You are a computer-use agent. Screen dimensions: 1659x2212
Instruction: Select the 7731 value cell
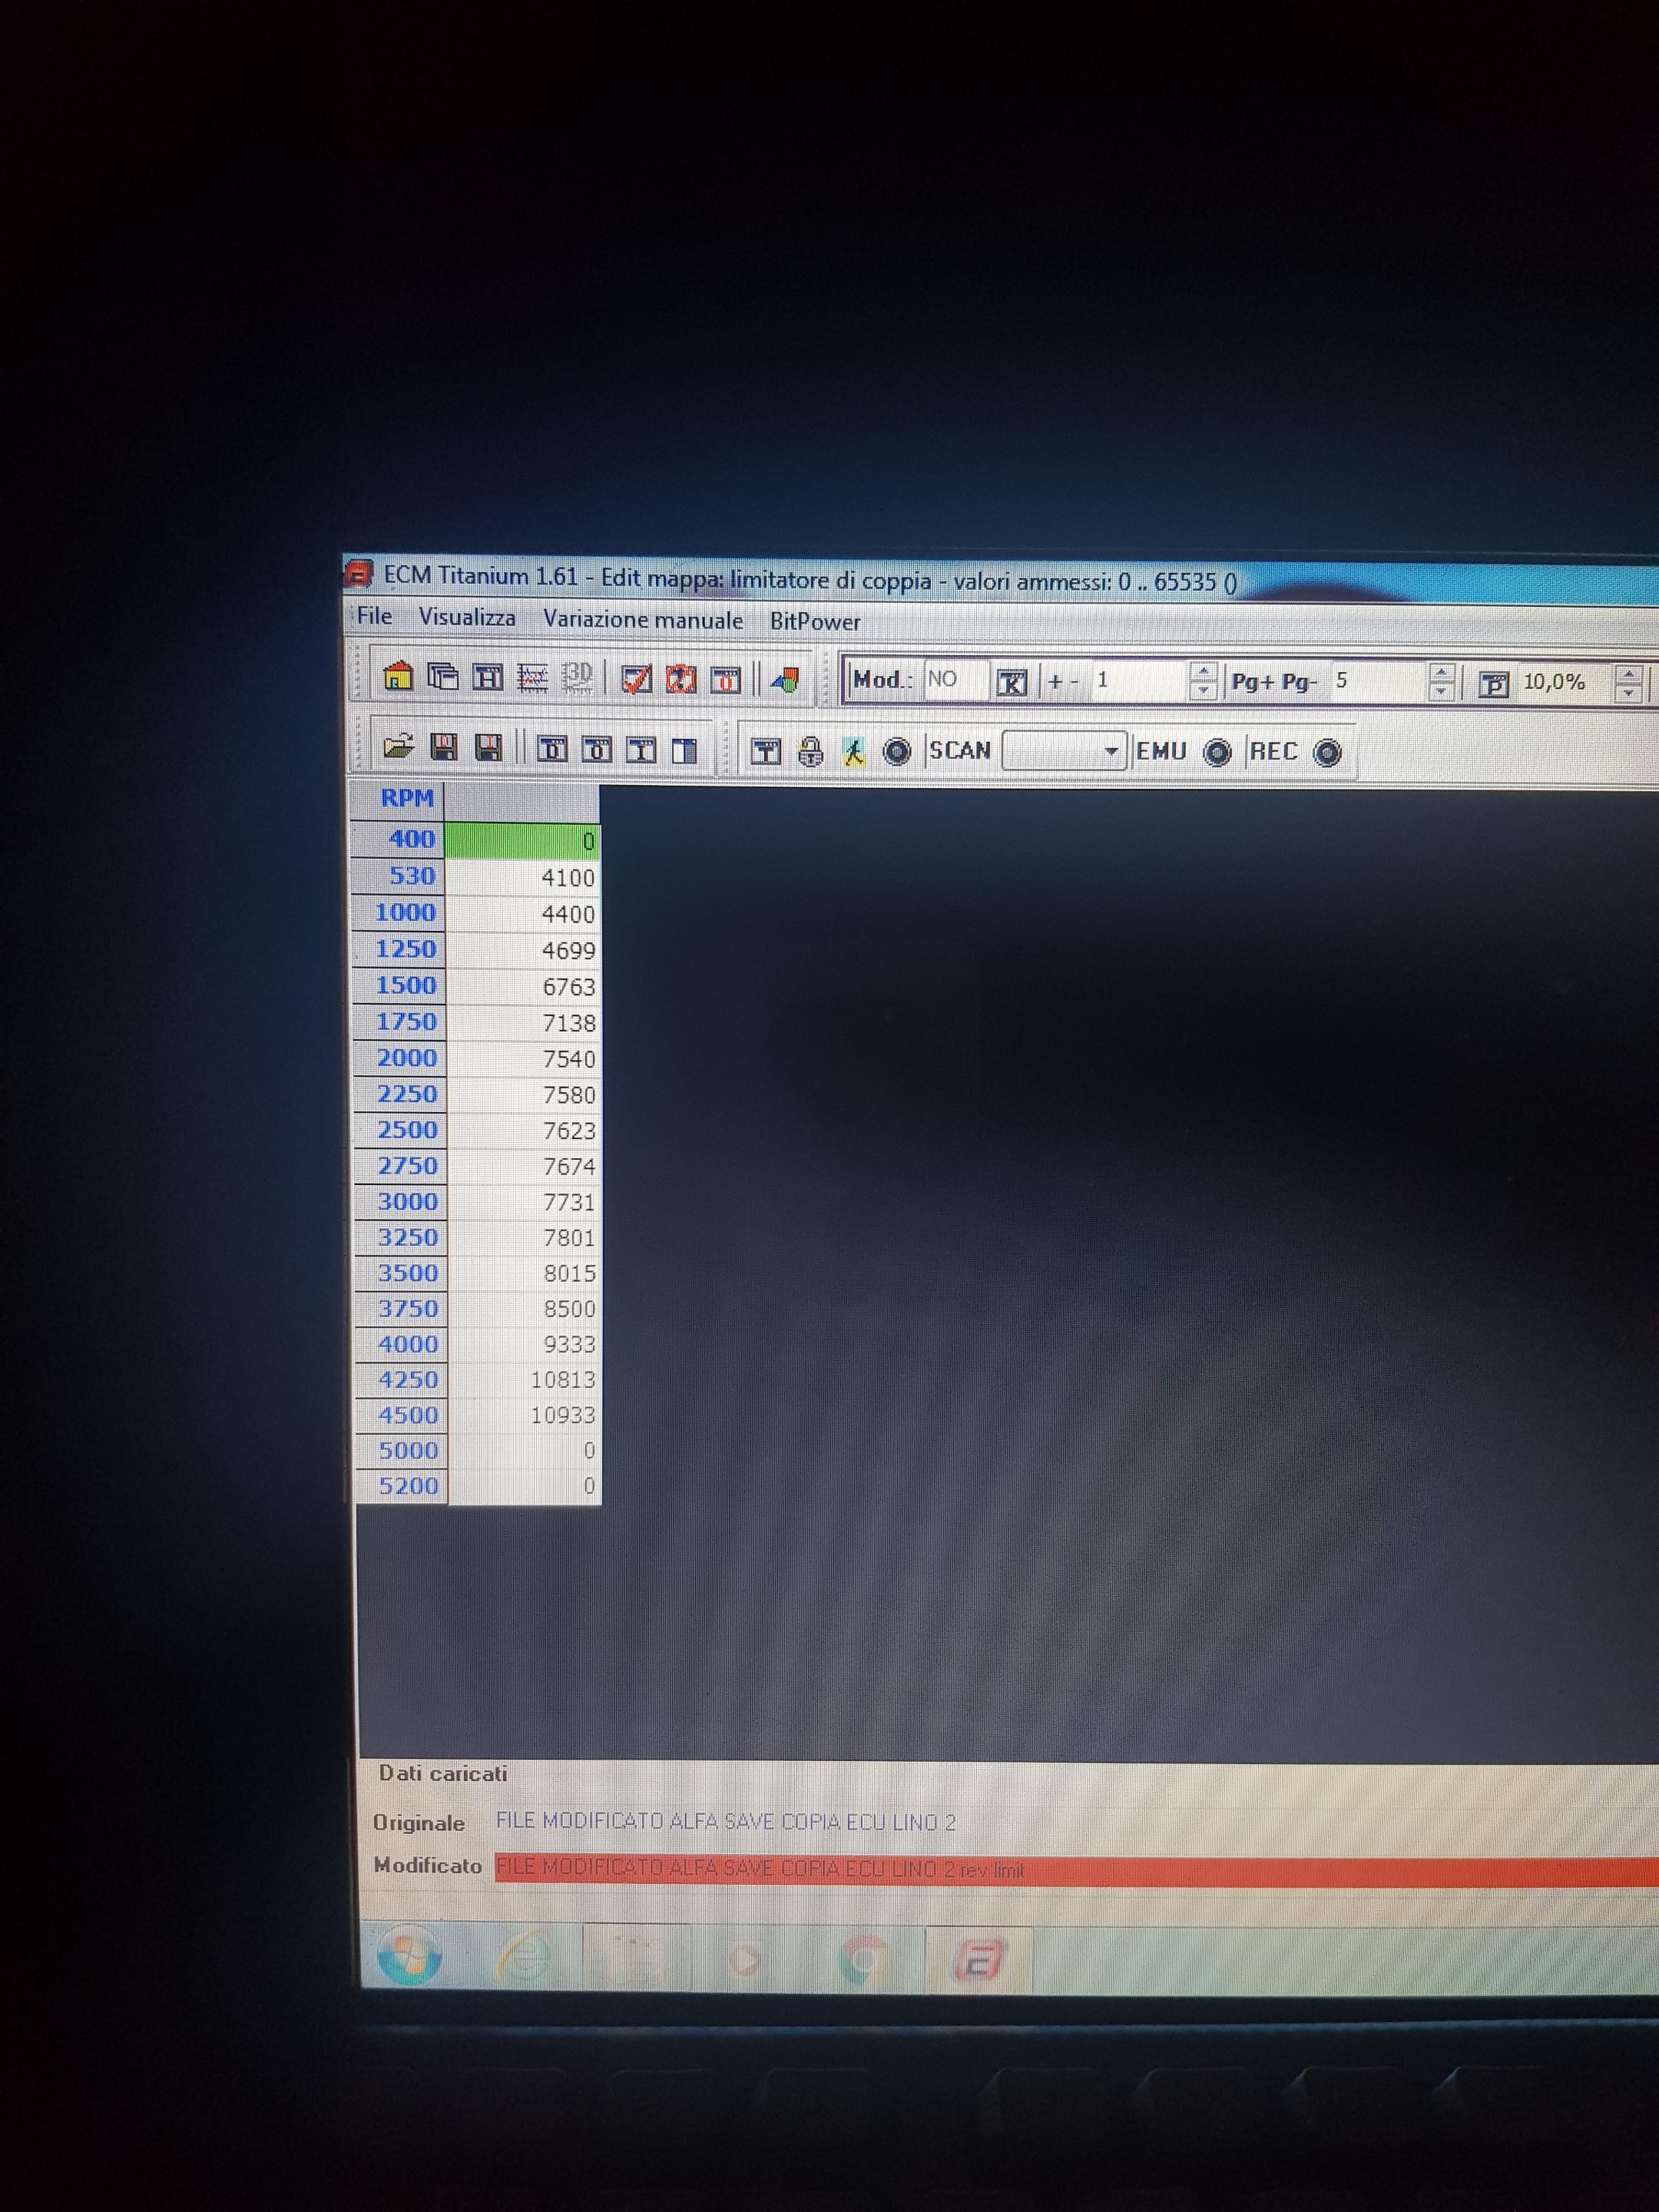point(522,1202)
